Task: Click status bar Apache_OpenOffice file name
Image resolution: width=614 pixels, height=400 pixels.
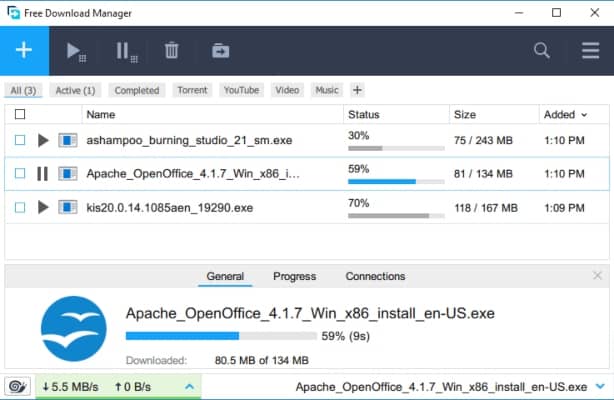Action: [441, 387]
